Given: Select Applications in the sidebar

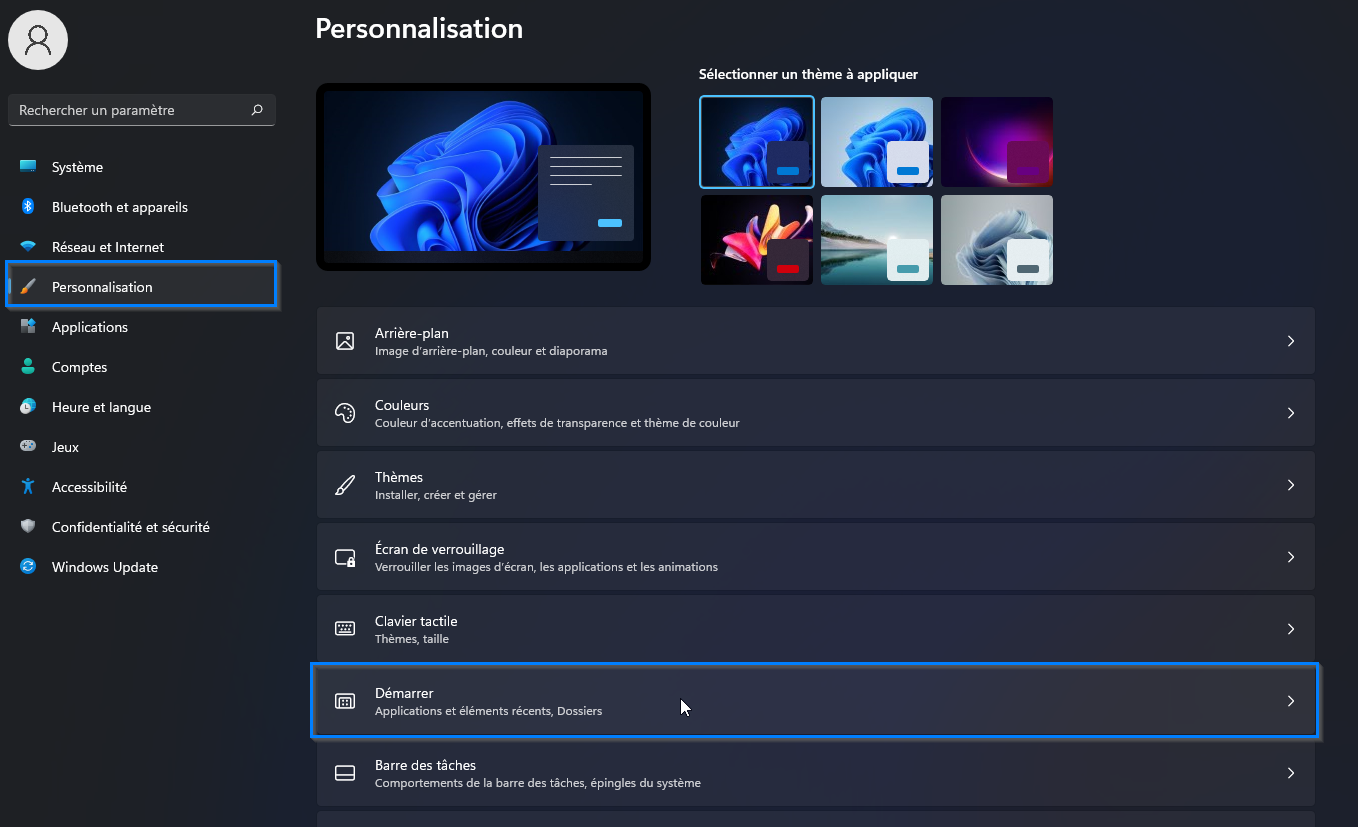Looking at the screenshot, I should tap(90, 327).
